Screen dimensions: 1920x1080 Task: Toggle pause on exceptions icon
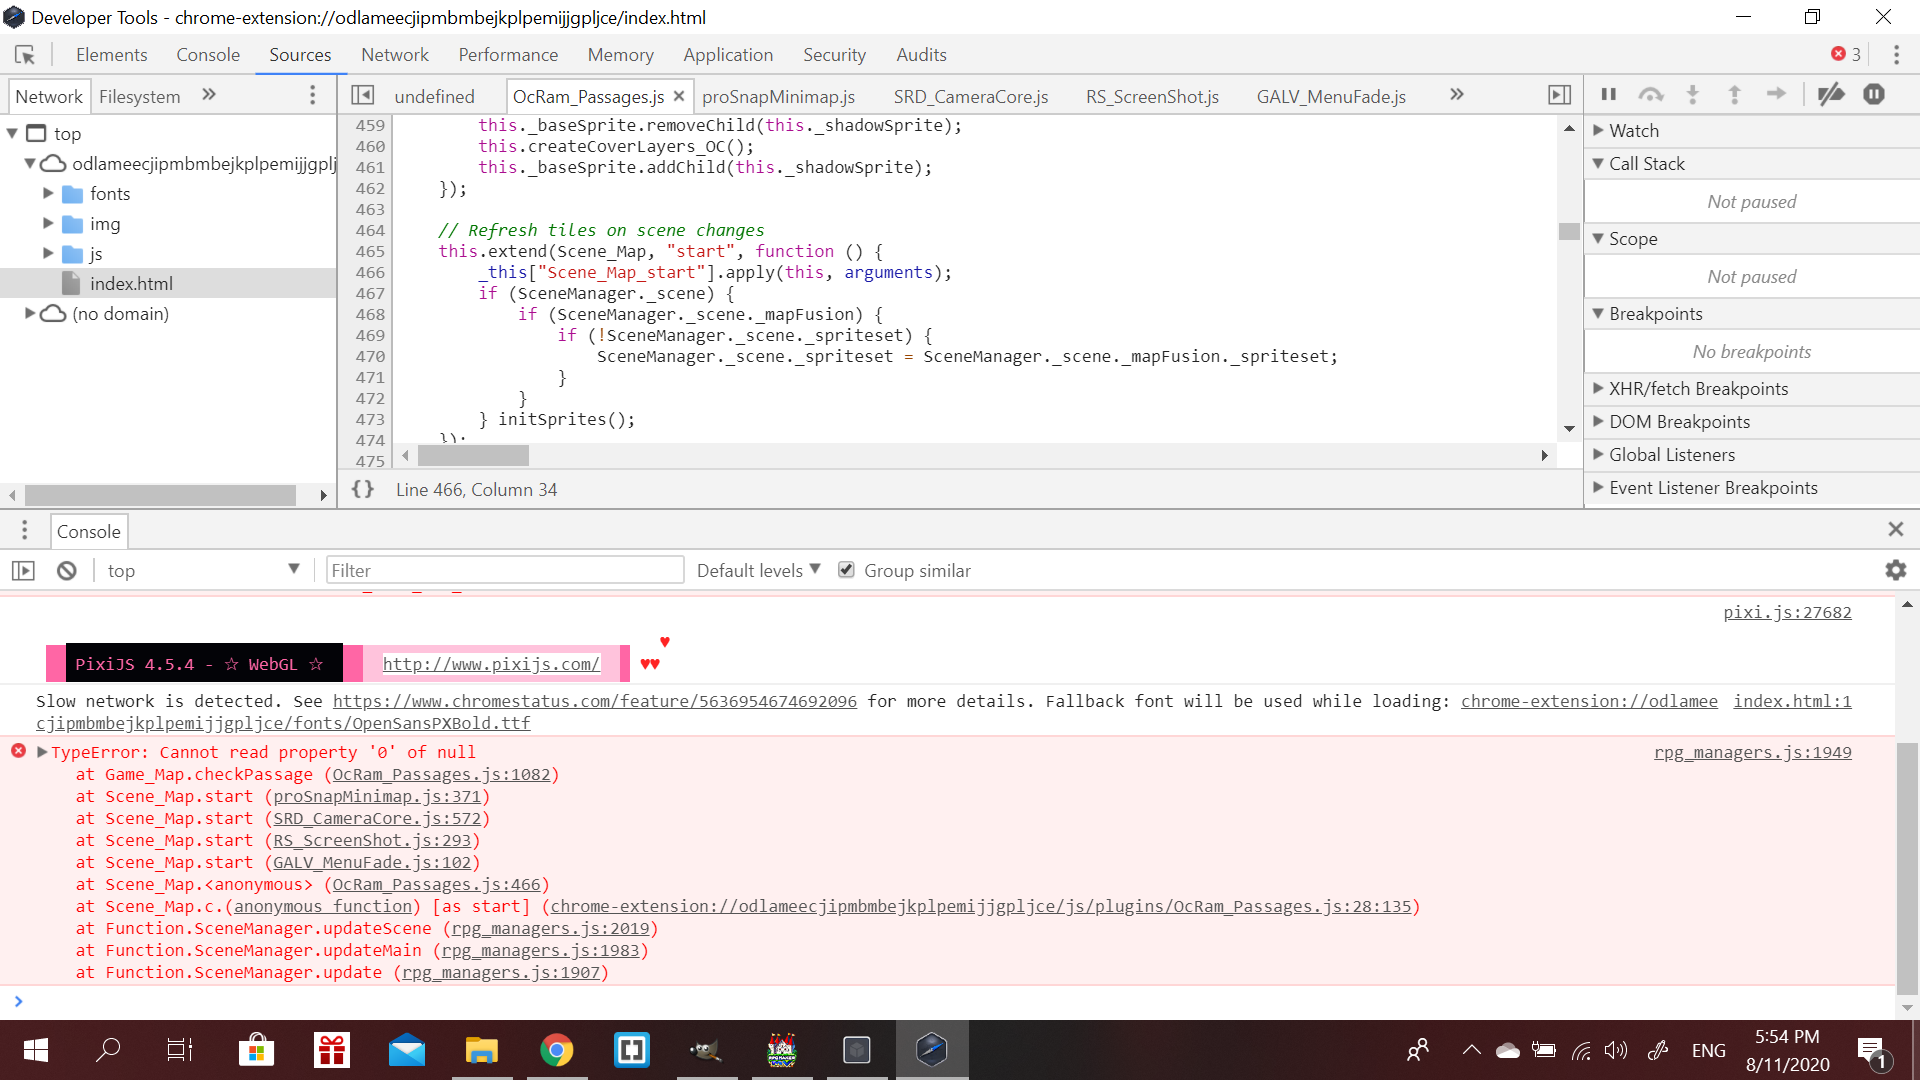[1874, 94]
